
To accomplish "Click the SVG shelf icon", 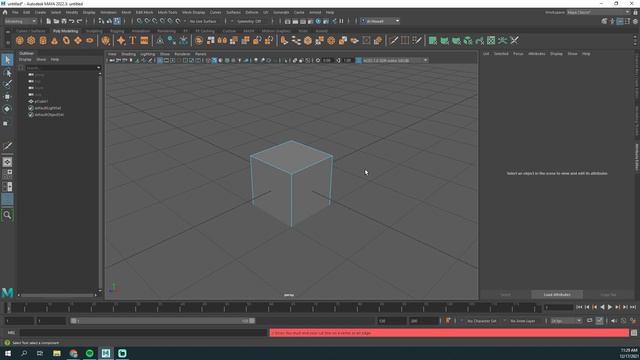I will 144,40.
